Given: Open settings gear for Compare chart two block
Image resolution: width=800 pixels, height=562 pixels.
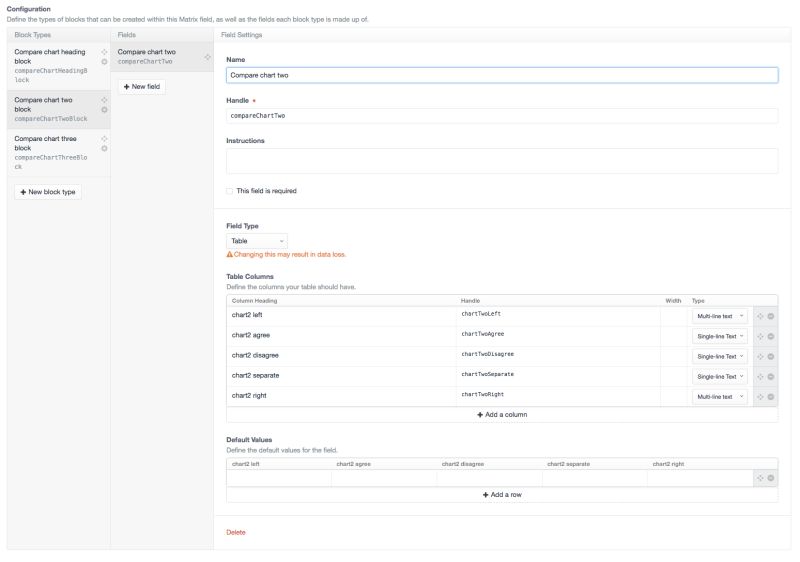Looking at the screenshot, I should (104, 110).
